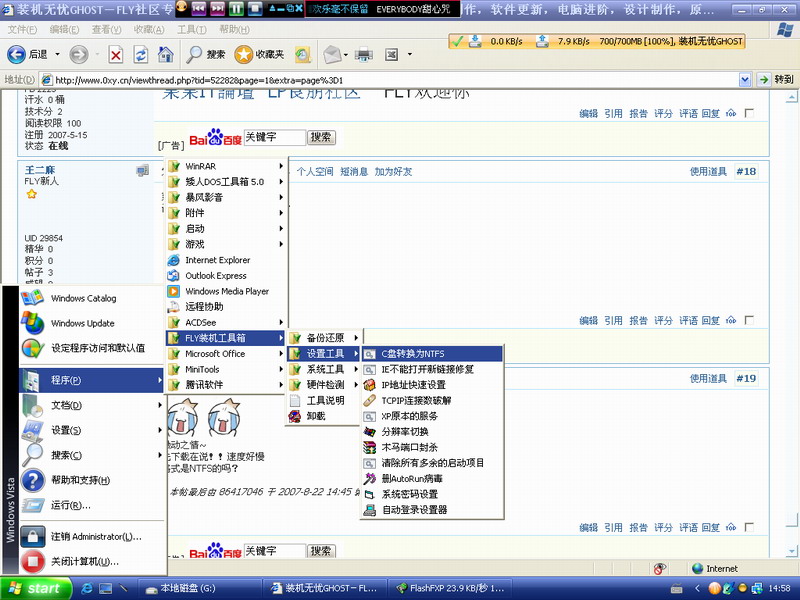
Task: Expand the WinRAR submenu
Action: click(x=226, y=166)
